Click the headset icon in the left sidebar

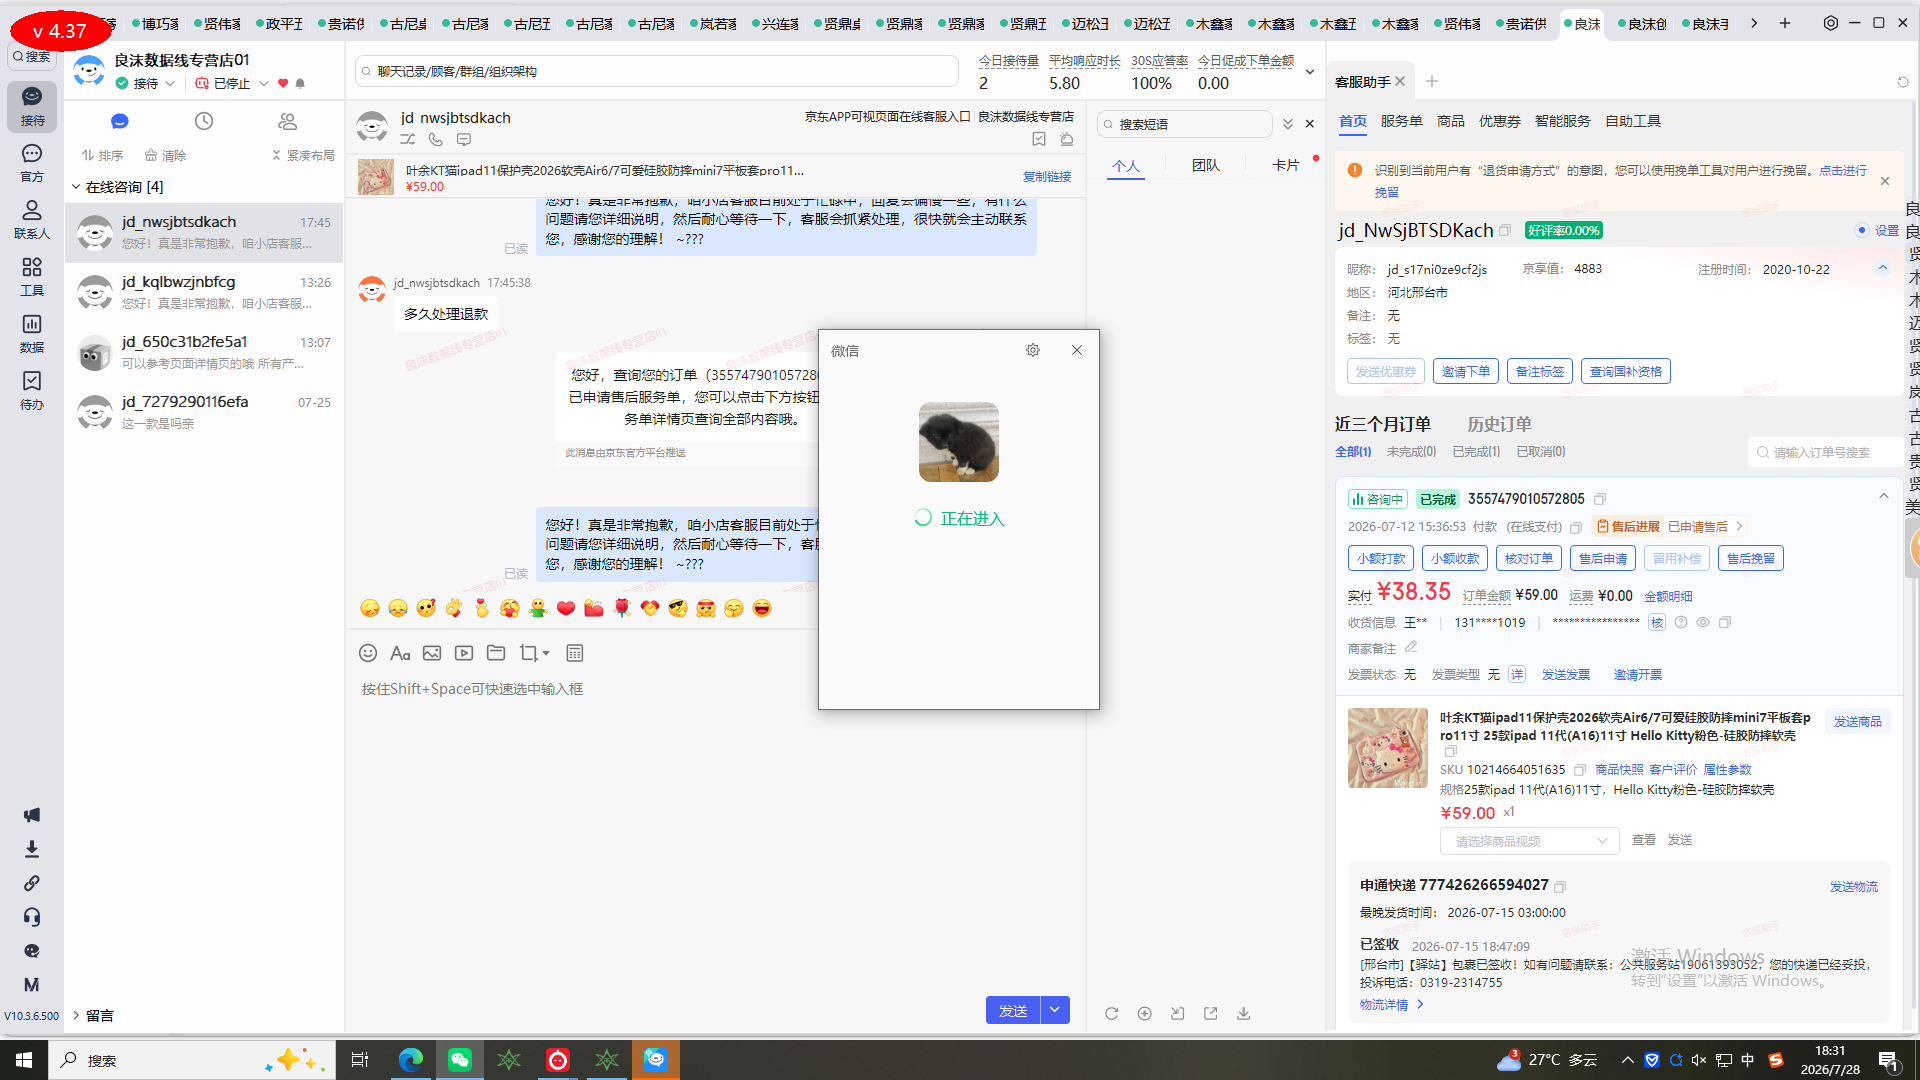[x=32, y=917]
